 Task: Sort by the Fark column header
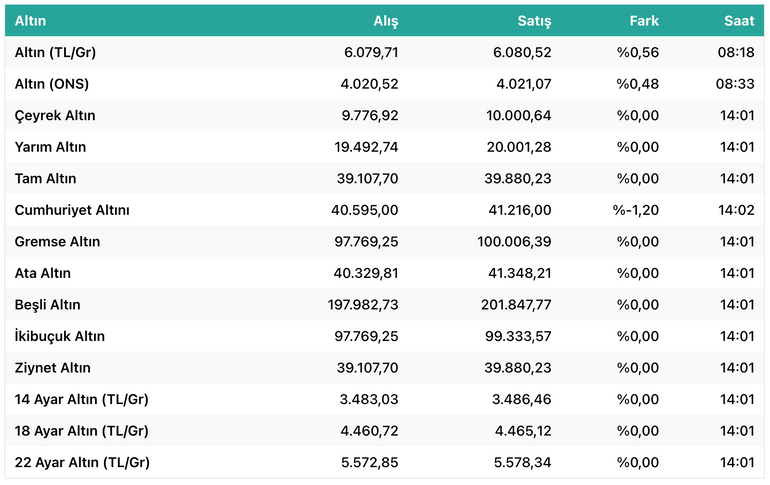644,21
